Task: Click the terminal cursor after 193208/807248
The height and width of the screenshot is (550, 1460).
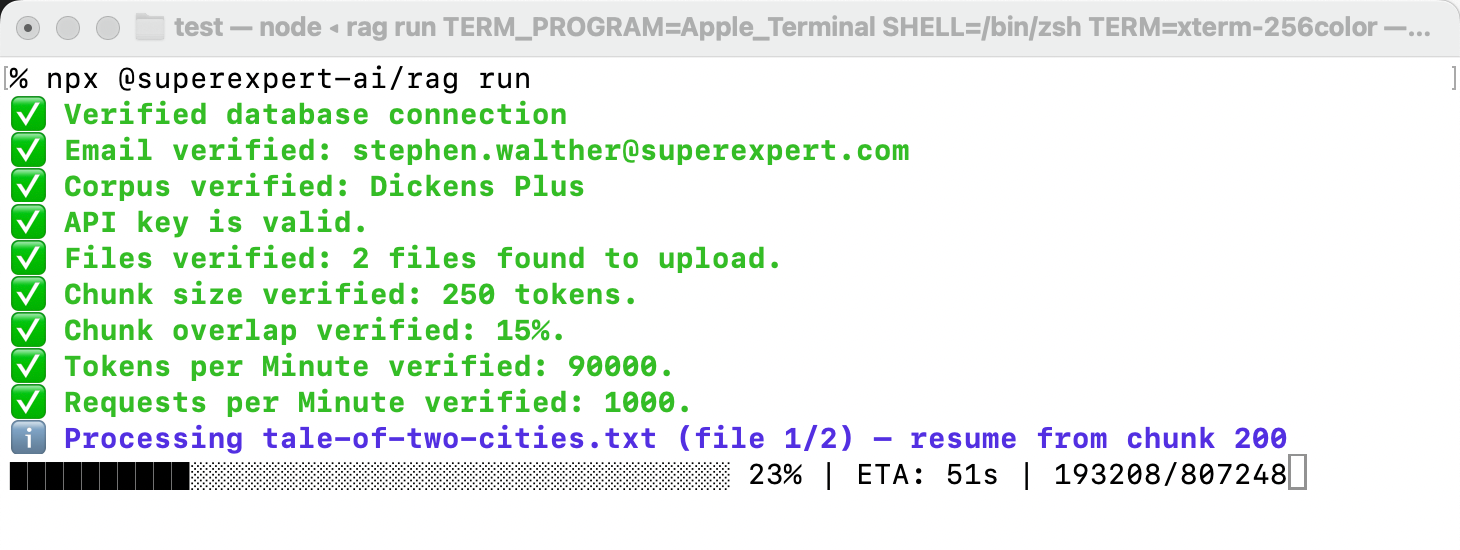Action: (x=1297, y=474)
